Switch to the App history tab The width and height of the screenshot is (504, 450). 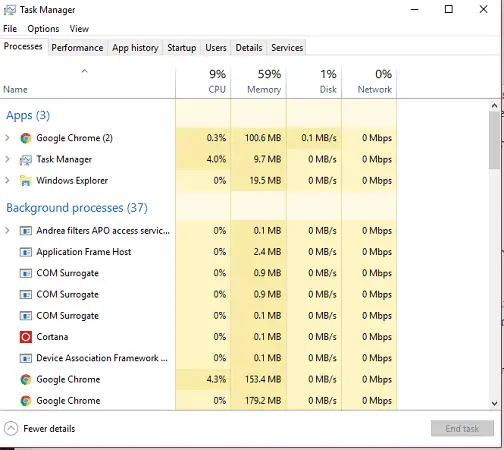pyautogui.click(x=135, y=48)
